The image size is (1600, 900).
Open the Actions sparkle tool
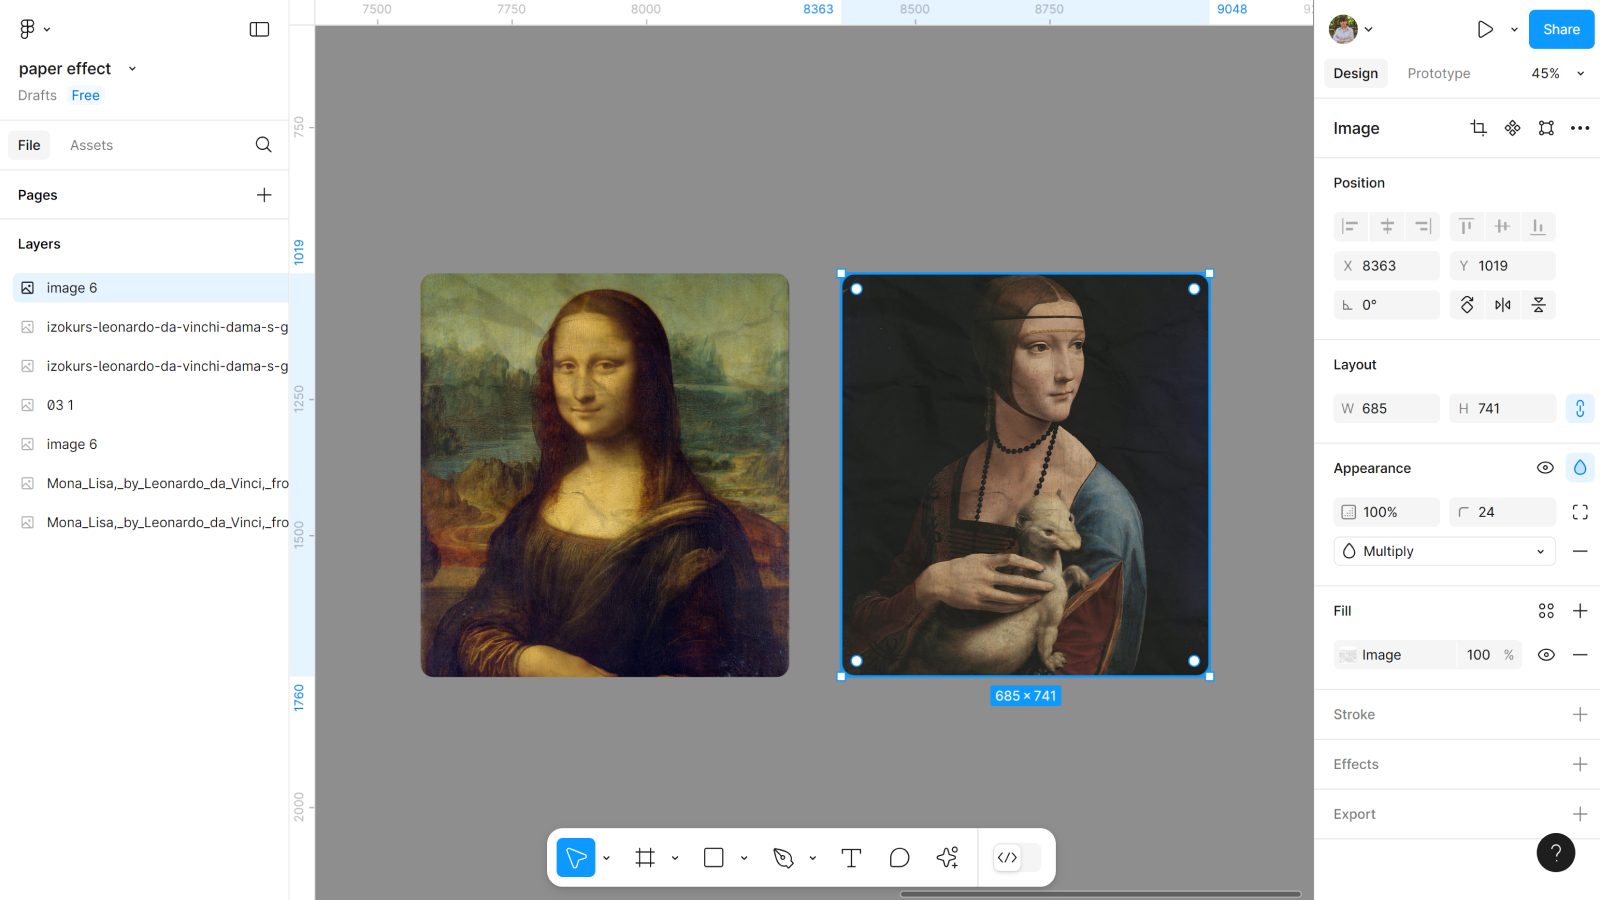point(947,858)
